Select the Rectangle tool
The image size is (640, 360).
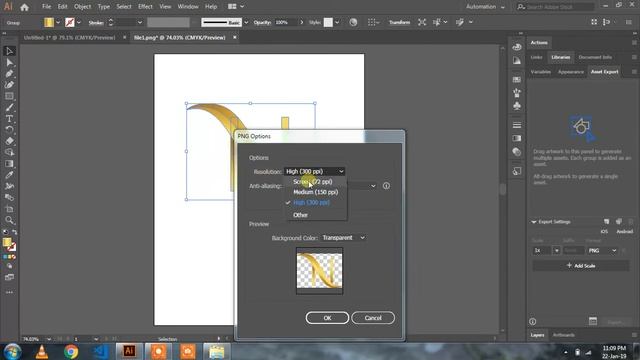(9, 96)
